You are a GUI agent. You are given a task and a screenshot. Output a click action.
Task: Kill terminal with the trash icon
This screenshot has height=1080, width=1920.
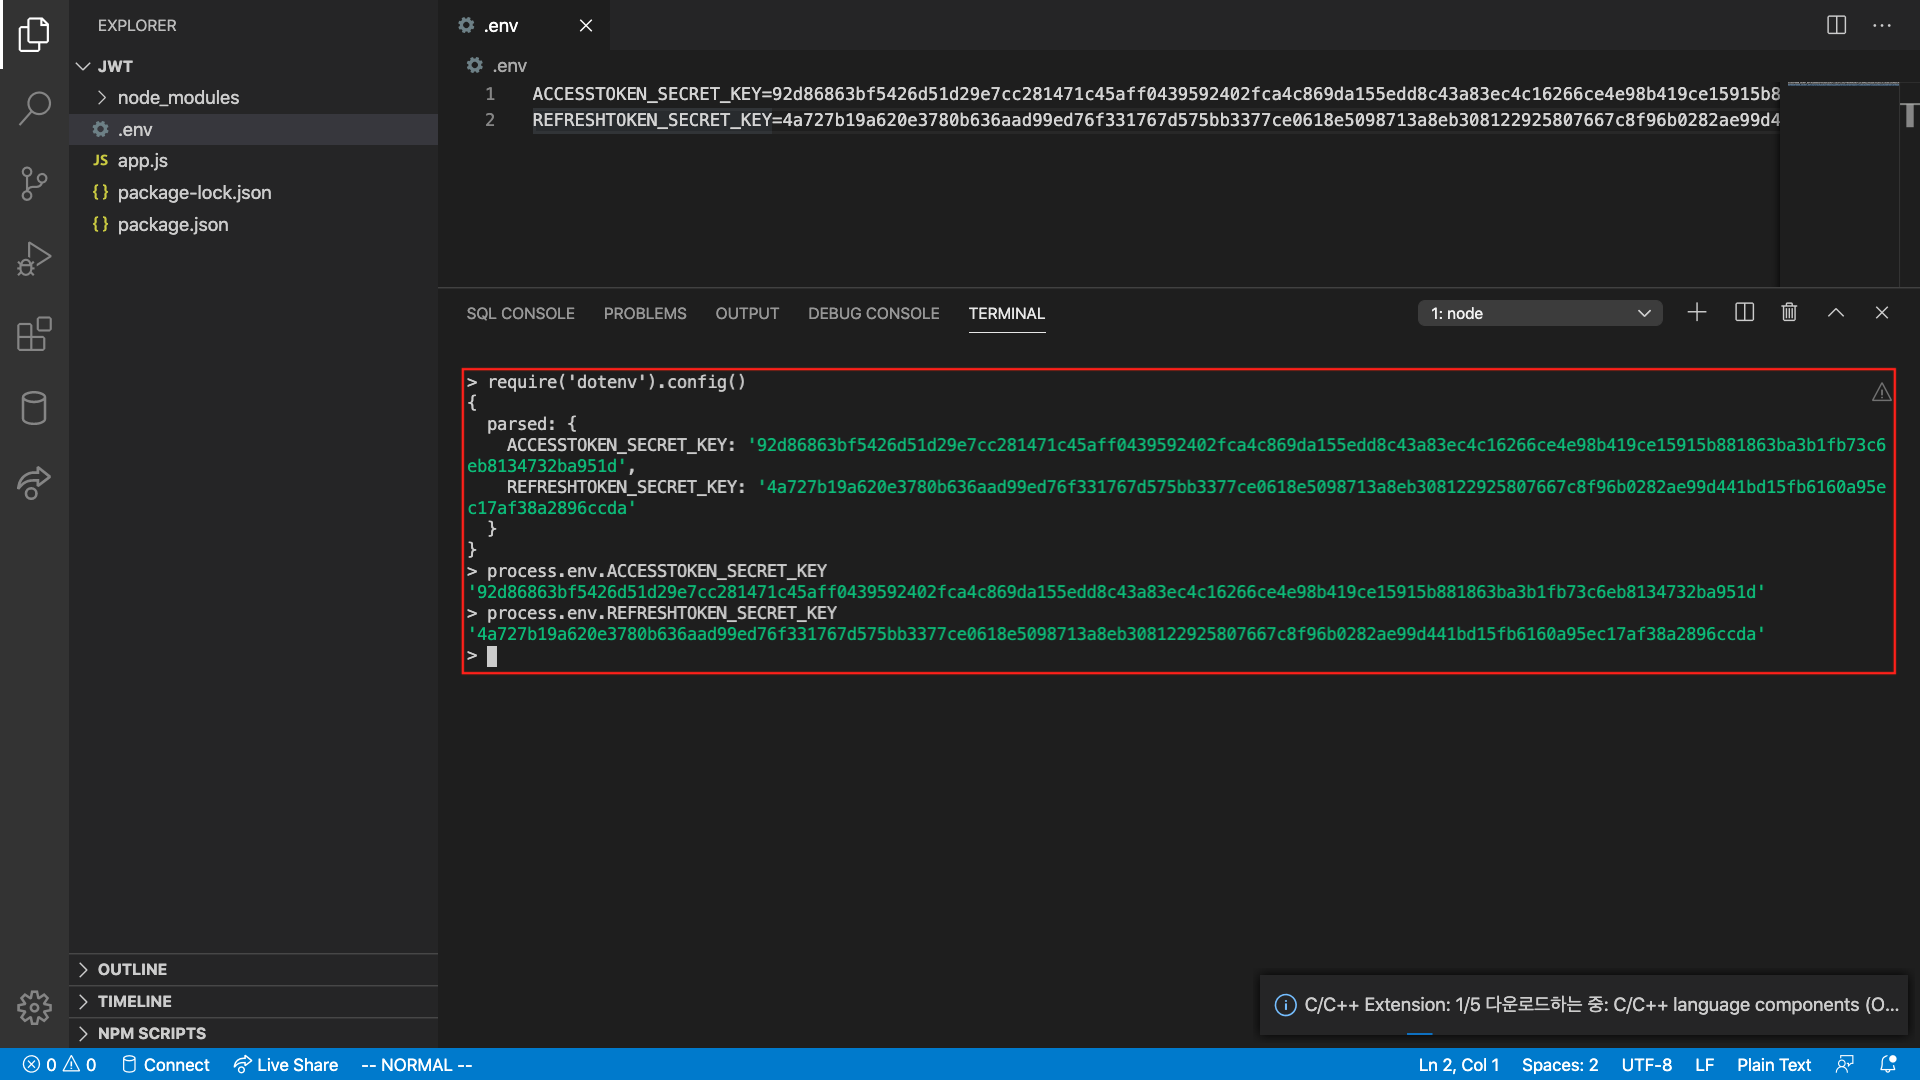point(1789,313)
